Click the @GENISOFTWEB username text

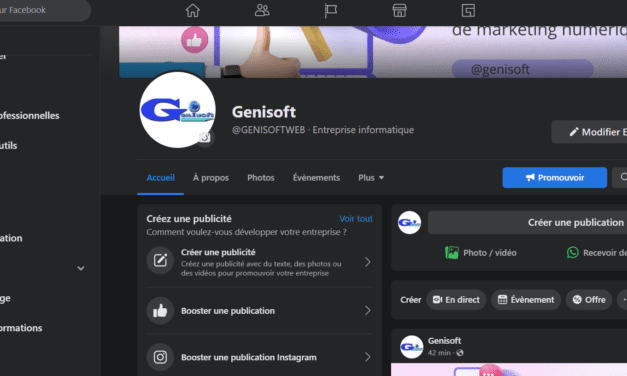click(269, 130)
